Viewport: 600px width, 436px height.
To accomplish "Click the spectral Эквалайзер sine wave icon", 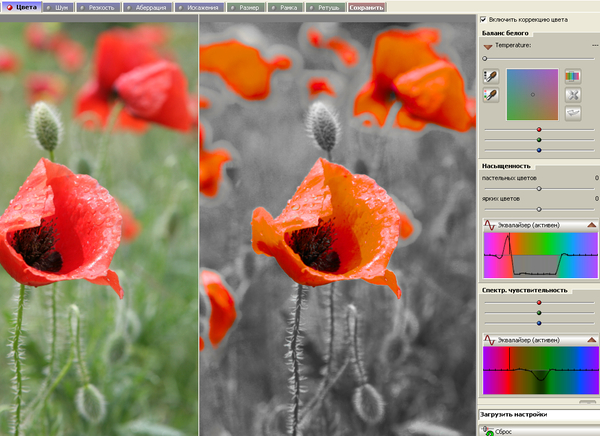I will (490, 340).
